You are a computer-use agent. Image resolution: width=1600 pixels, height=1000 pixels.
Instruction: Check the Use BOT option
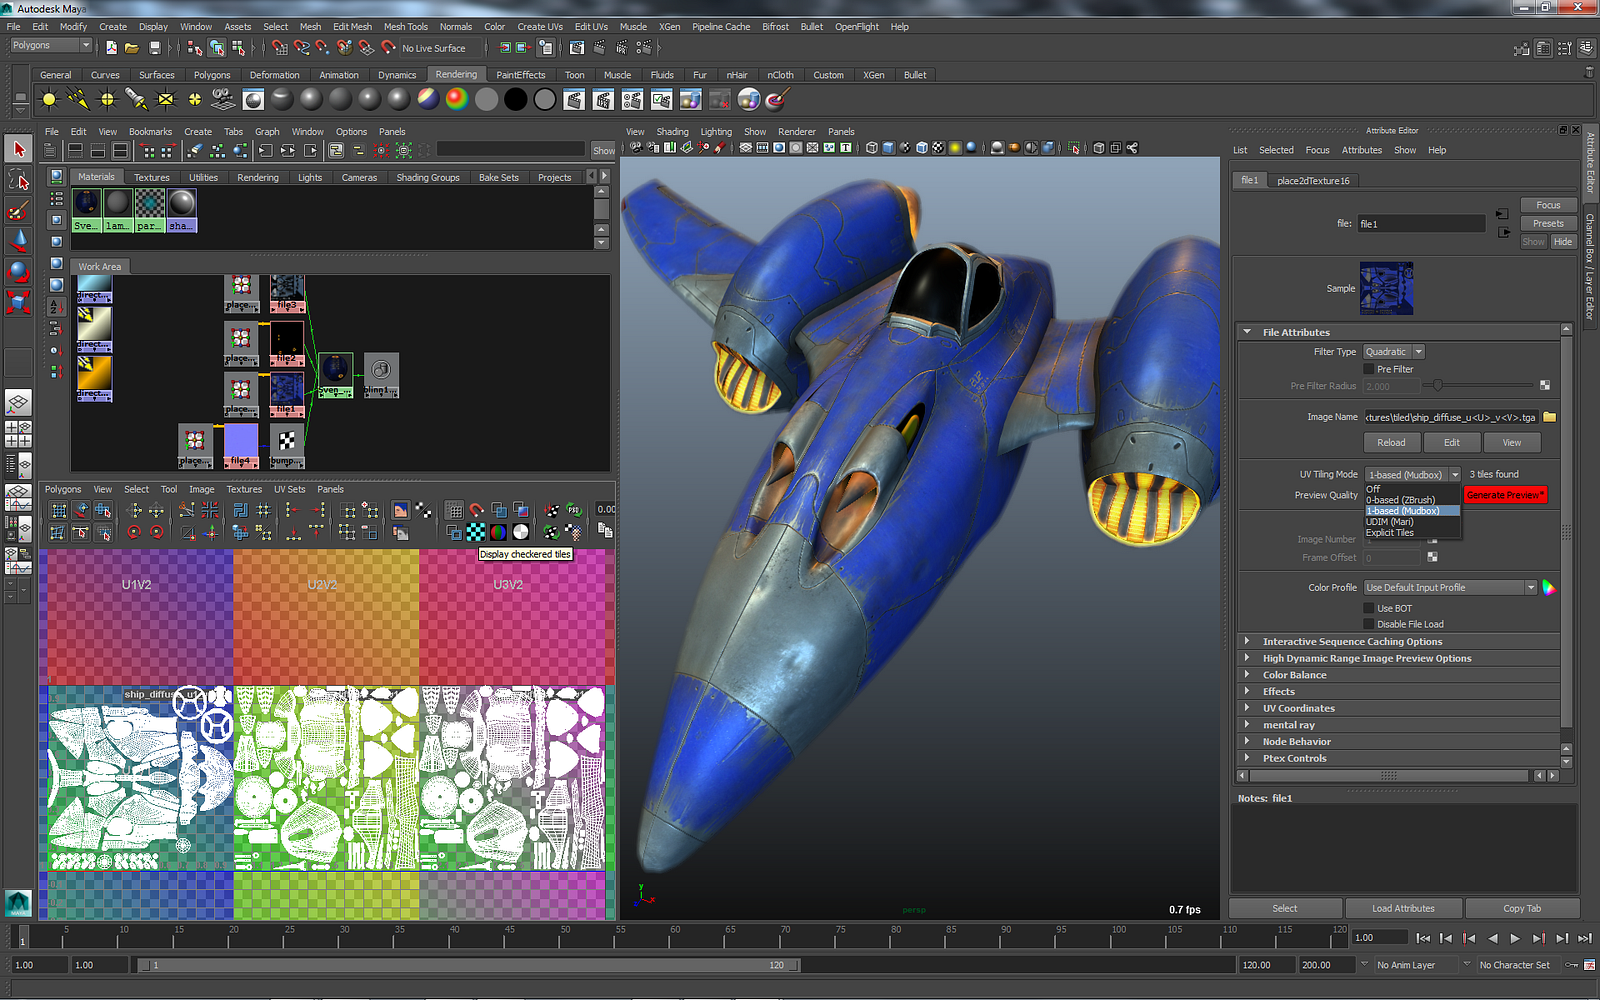click(x=1369, y=608)
